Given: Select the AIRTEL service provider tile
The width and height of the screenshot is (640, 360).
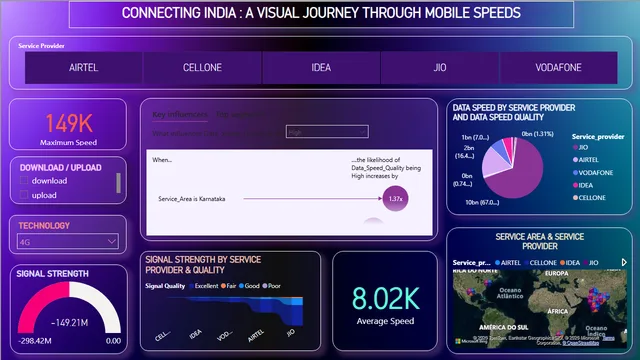Looking at the screenshot, I should pos(84,68).
